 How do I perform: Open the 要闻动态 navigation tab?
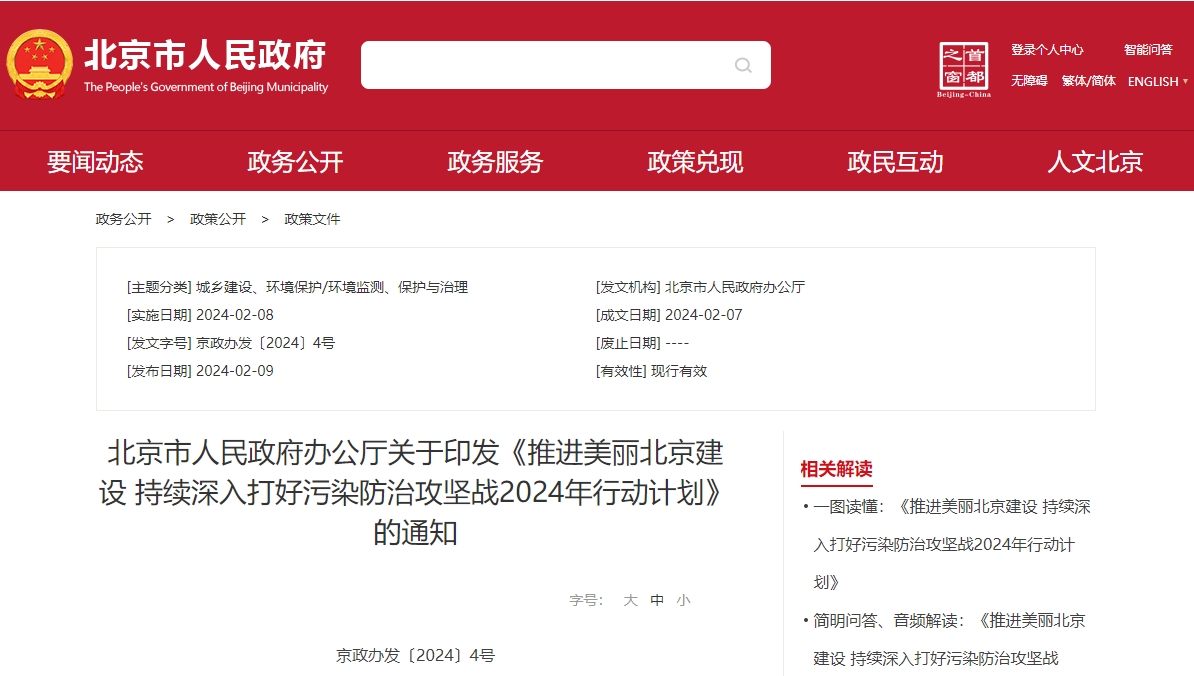click(x=95, y=161)
